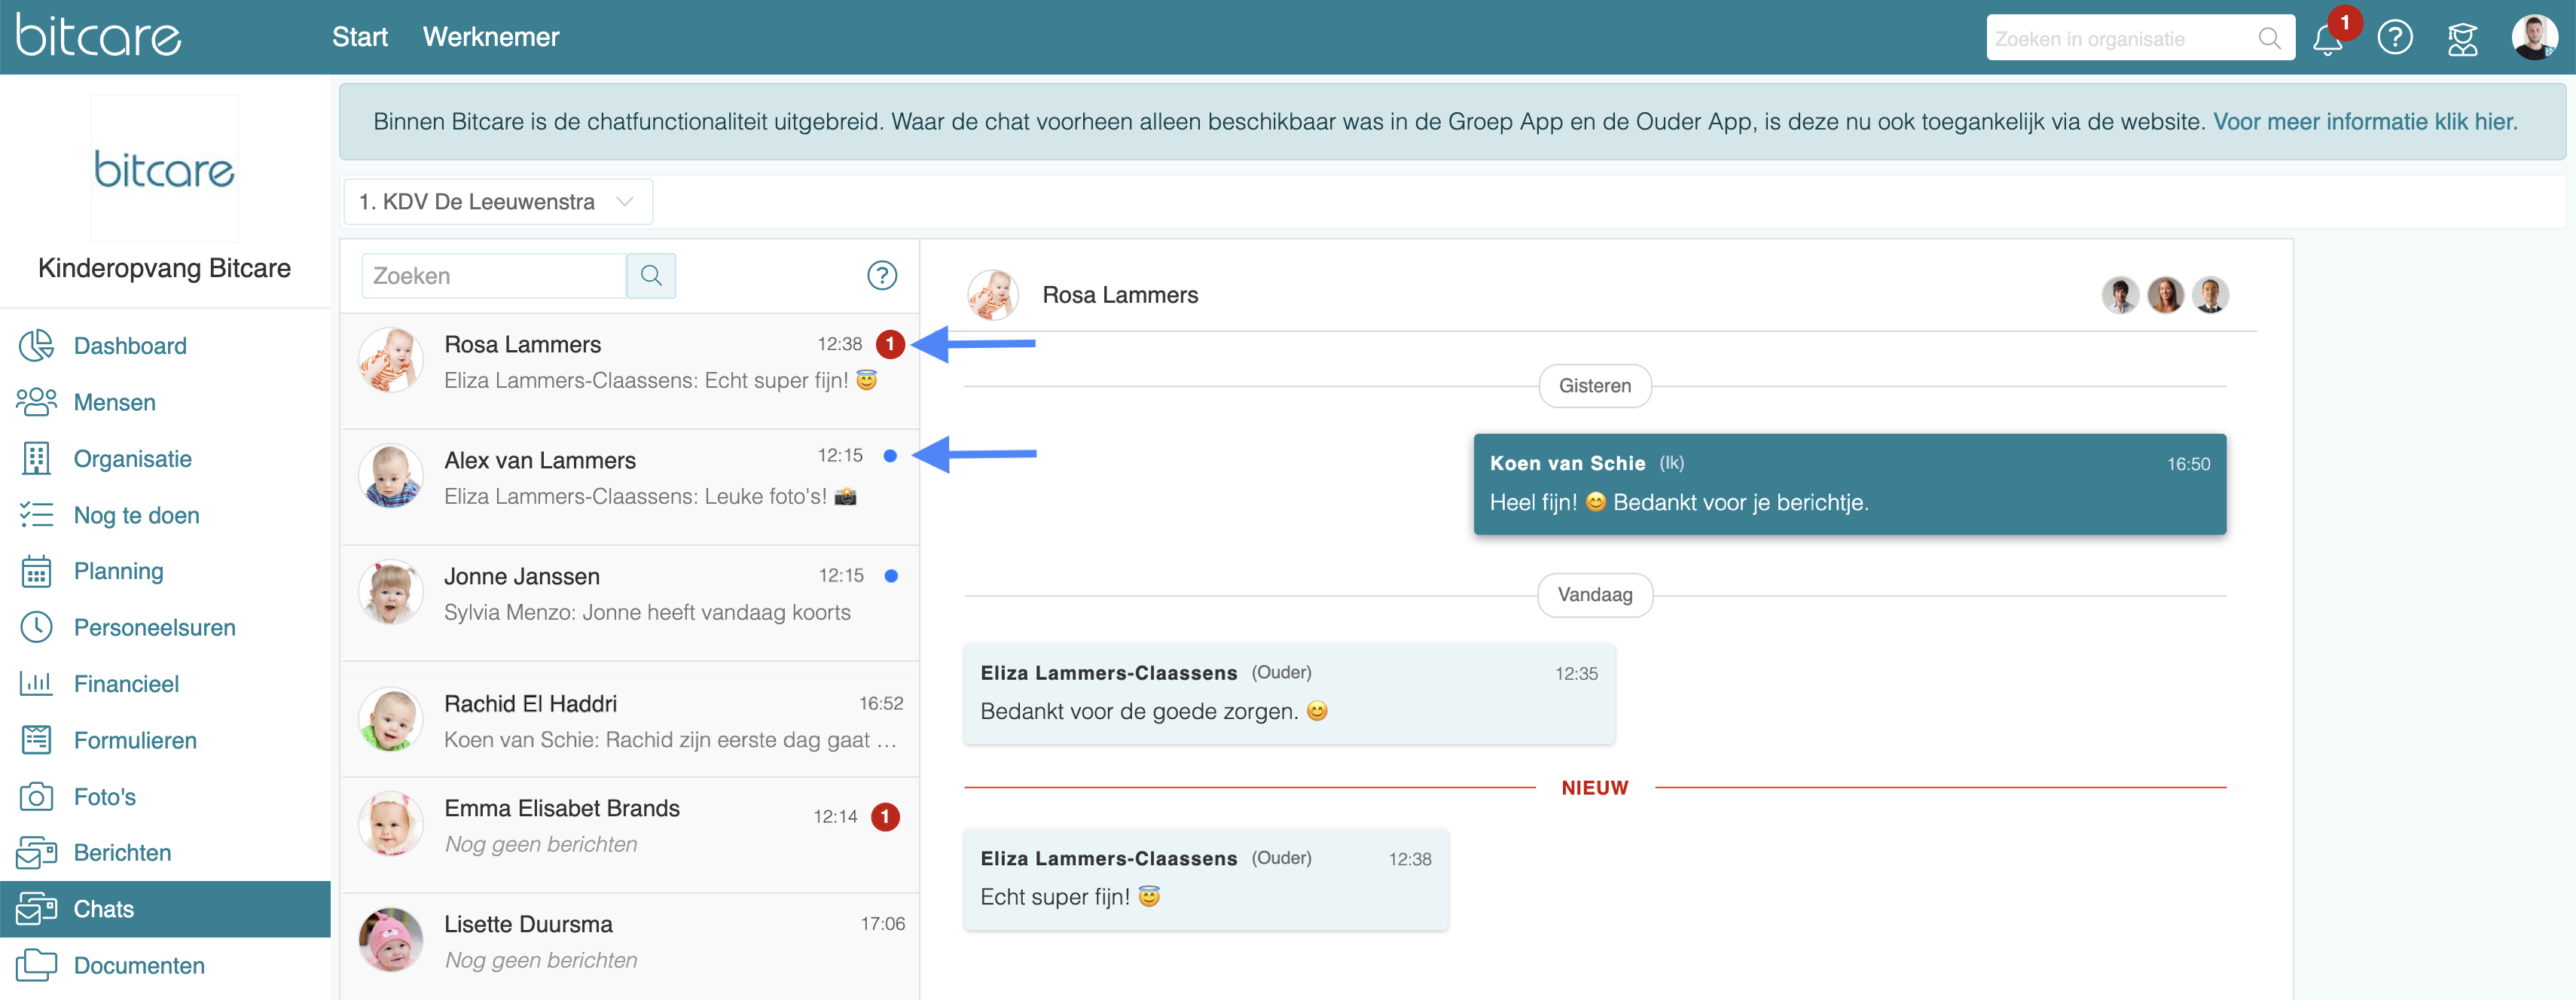Screen dimensions: 2576x1000
Task: Open the help question mark in top bar
Action: tap(2395, 38)
